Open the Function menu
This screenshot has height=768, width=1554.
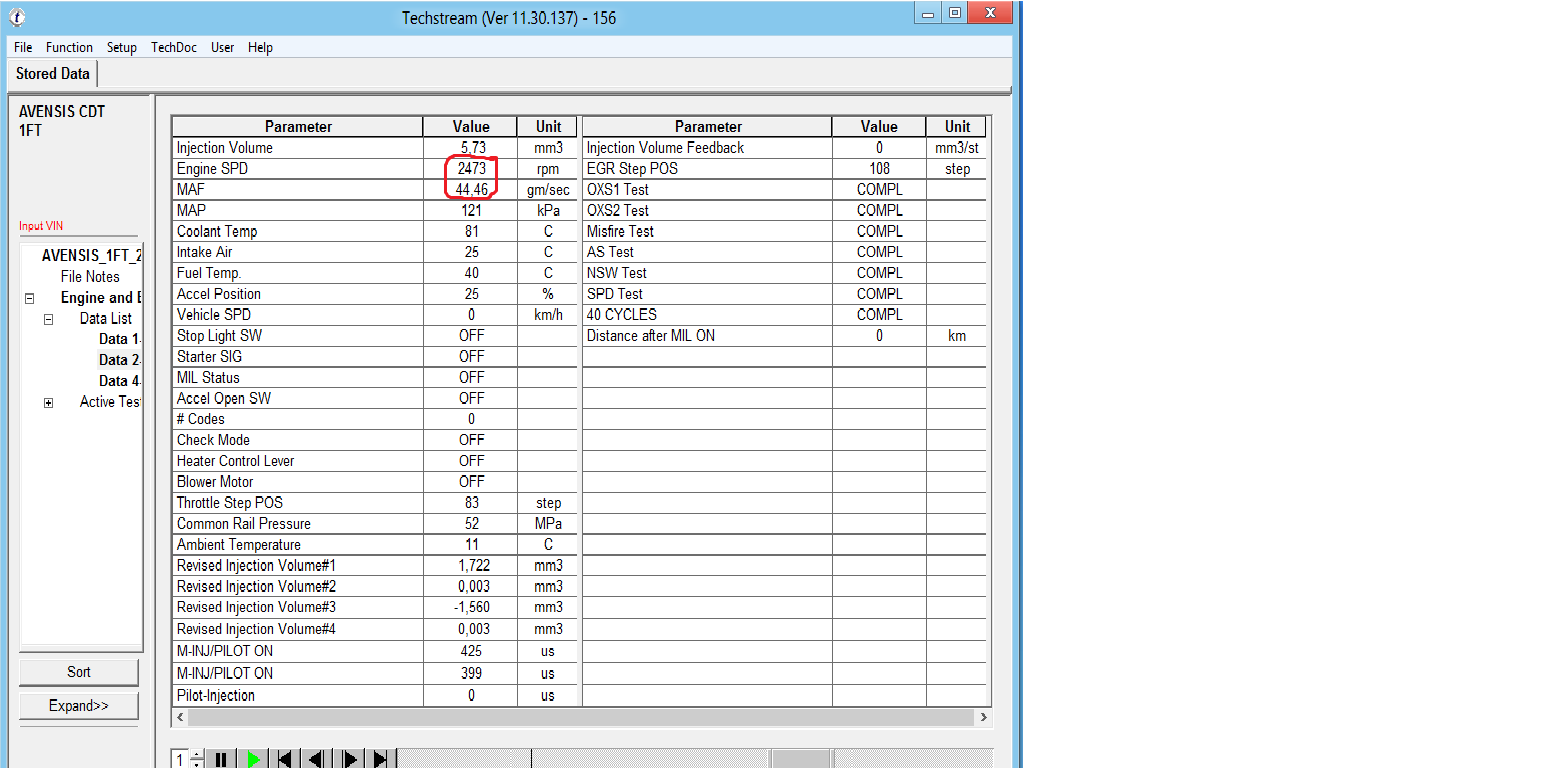69,47
